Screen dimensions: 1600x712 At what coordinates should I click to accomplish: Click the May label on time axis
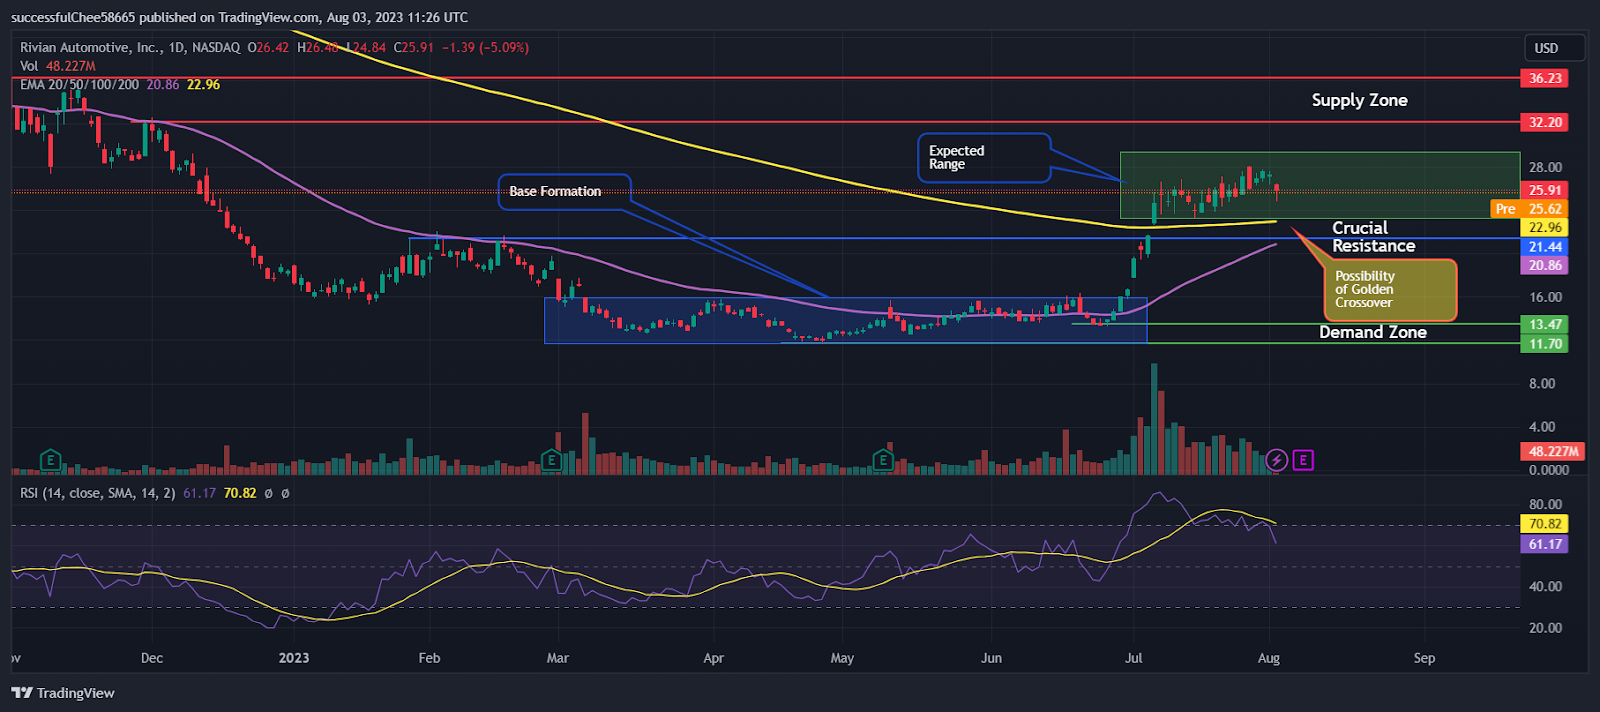click(842, 658)
